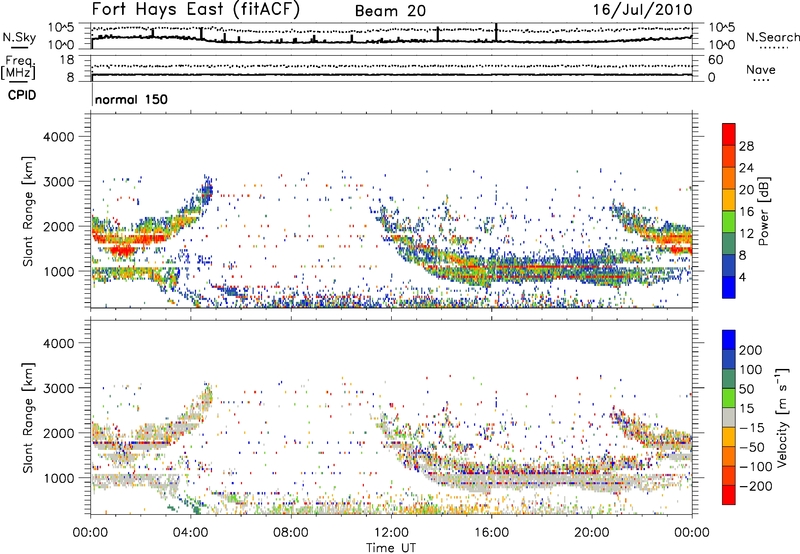Click the 'Time UT' axis title
This screenshot has width=800, height=554.
click(391, 548)
